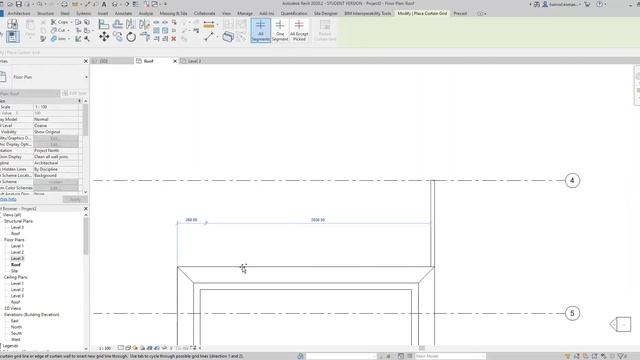Screen dimensions: 640x360
Task: Close the Properties palette
Action: pos(86,61)
